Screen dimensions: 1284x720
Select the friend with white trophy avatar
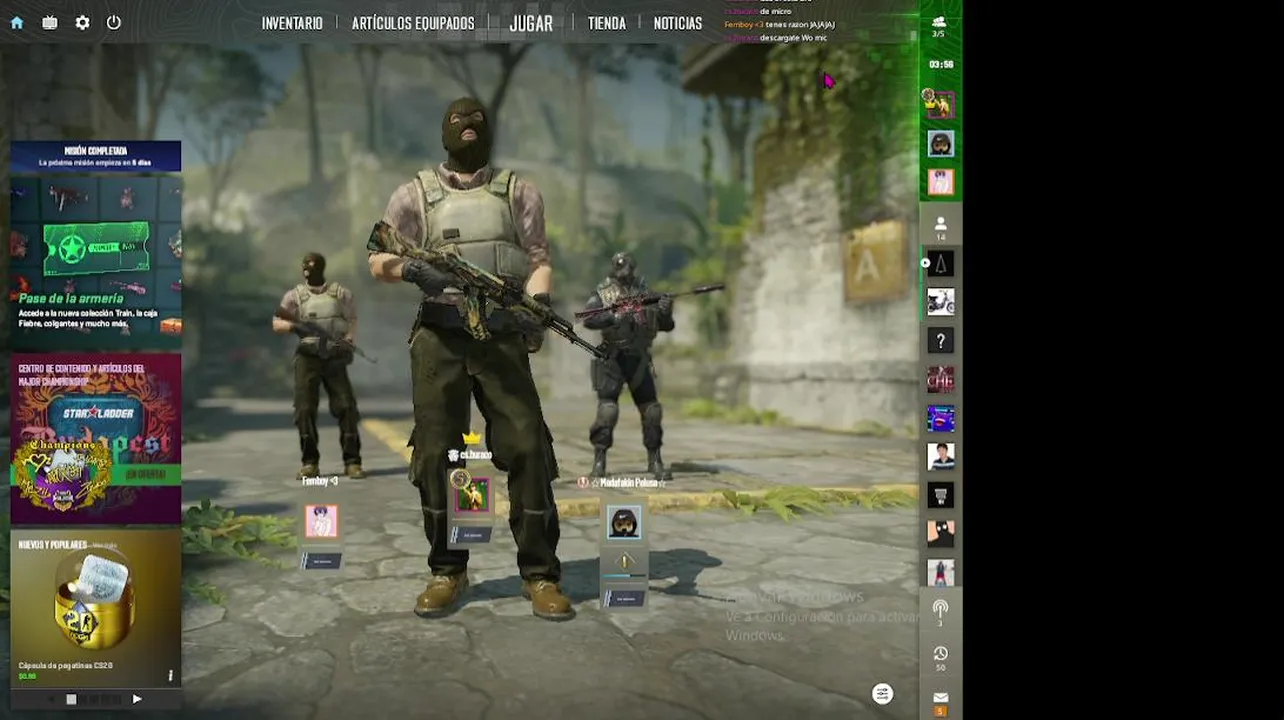click(x=940, y=495)
